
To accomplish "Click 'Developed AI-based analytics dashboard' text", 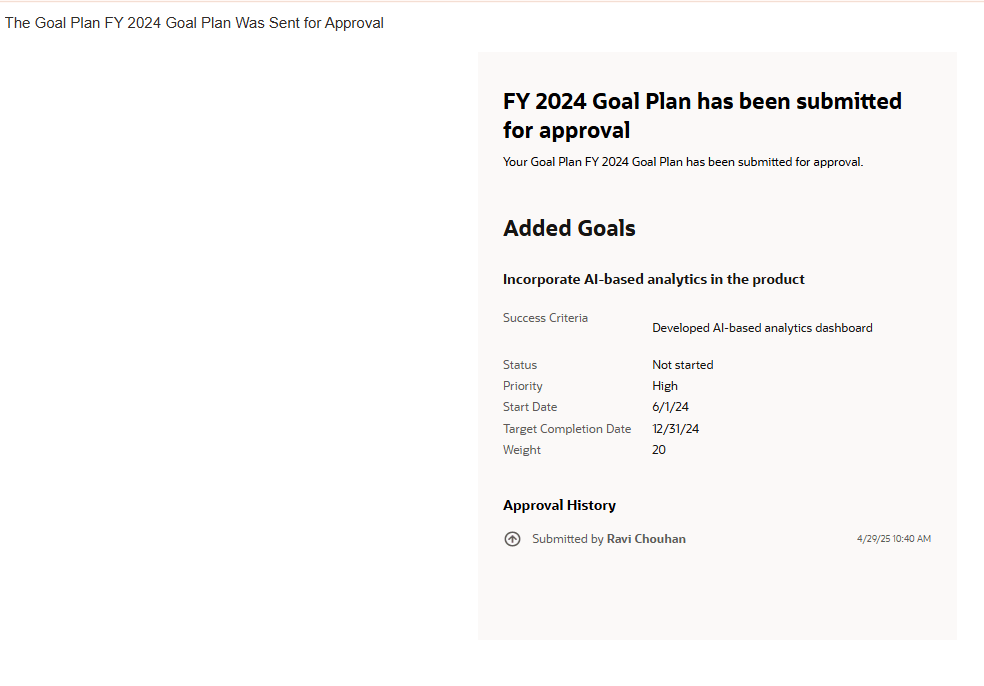I will click(762, 328).
